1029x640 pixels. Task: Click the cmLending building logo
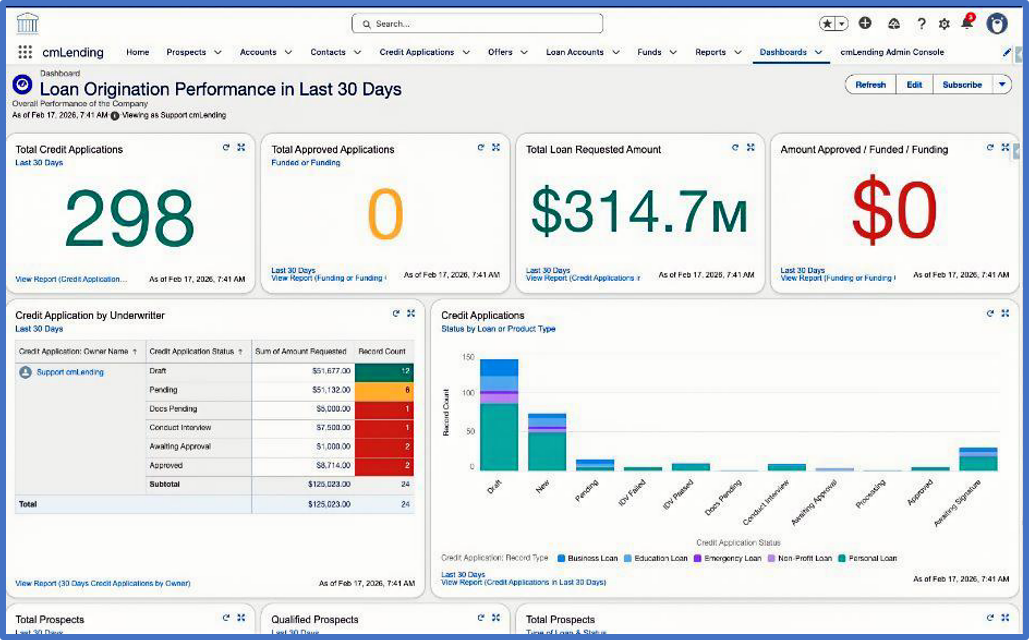tap(28, 24)
